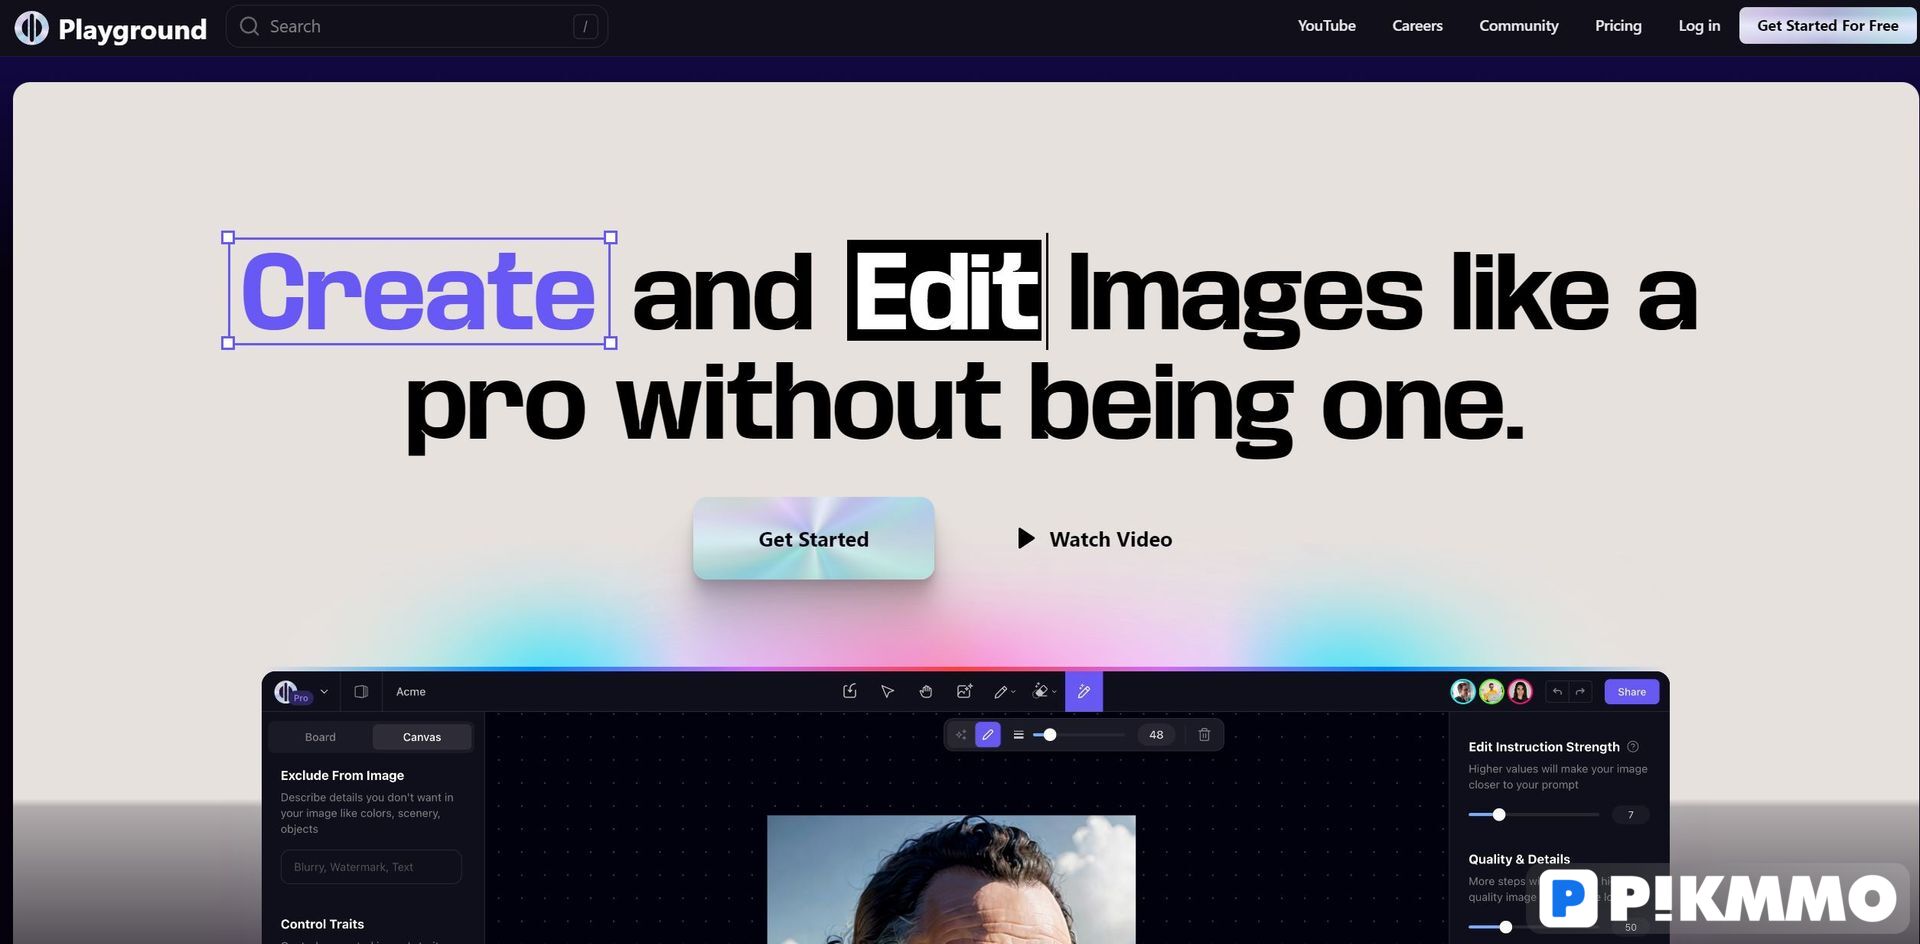
Task: Click the Playground logo icon in header
Action: 31,27
